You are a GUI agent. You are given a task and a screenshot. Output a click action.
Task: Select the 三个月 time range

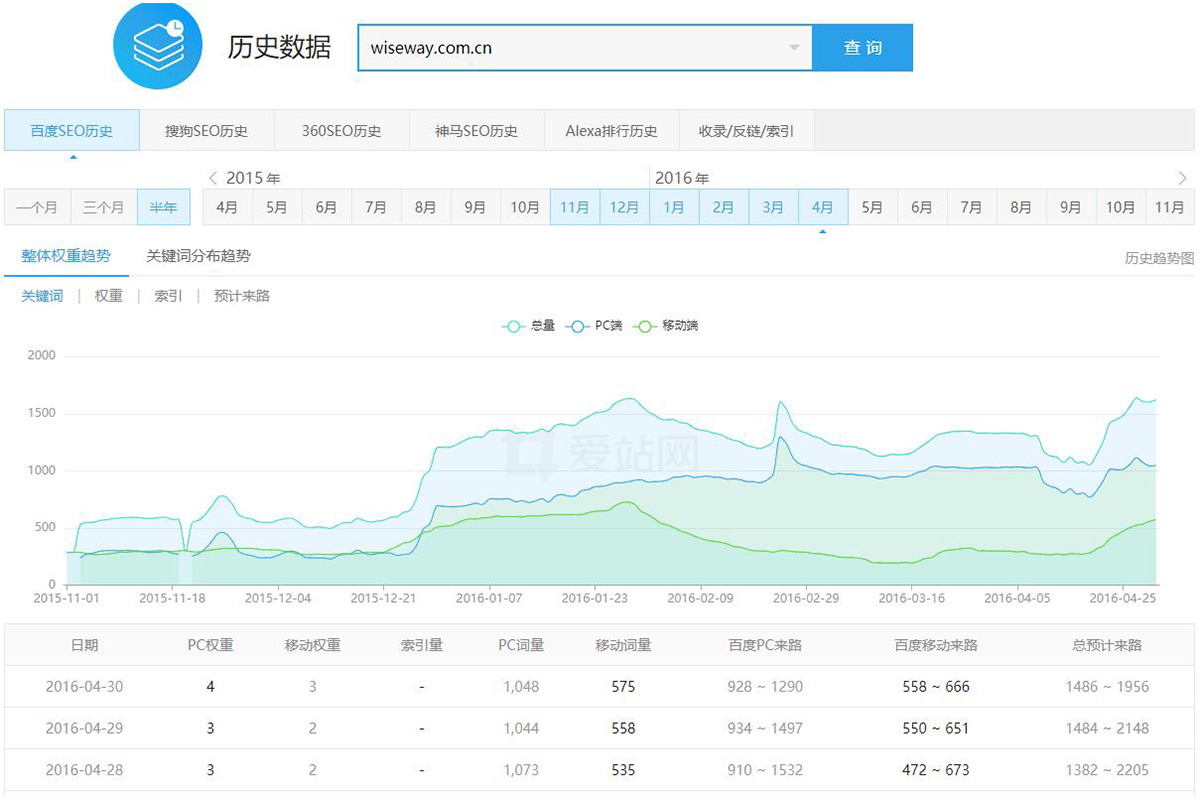pyautogui.click(x=101, y=207)
